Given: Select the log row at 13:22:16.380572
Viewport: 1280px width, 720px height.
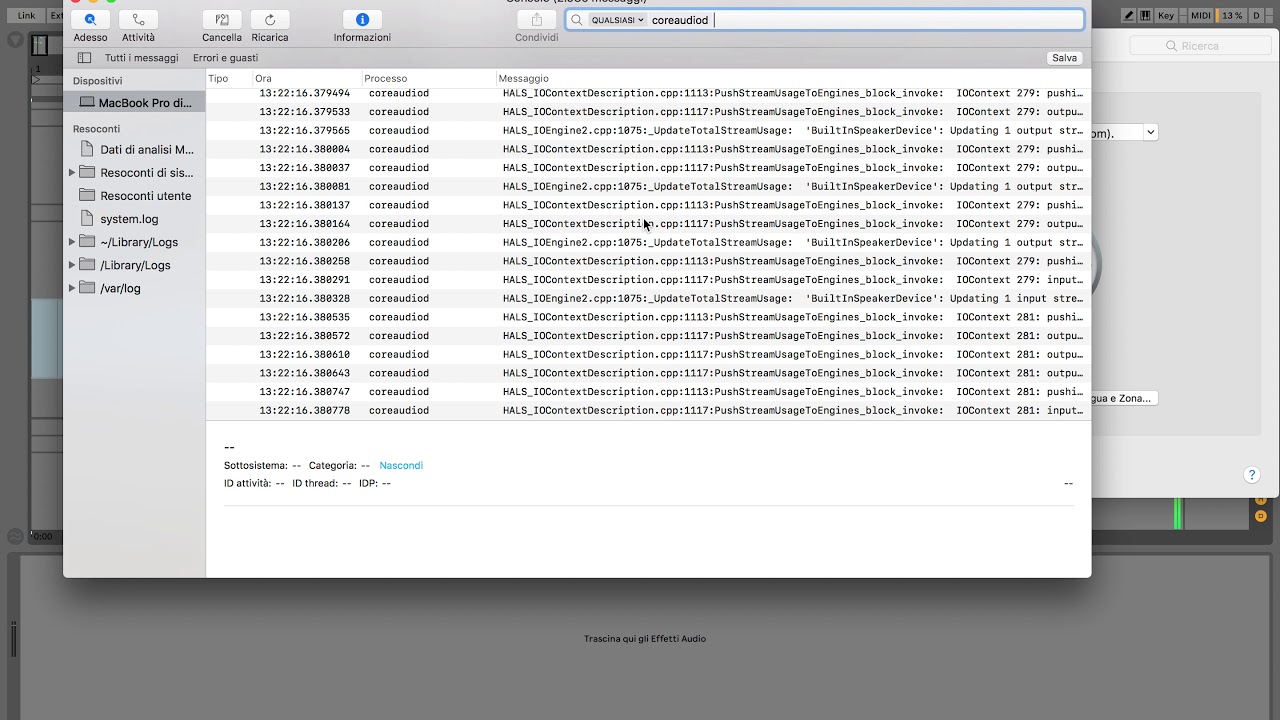Looking at the screenshot, I should (648, 336).
